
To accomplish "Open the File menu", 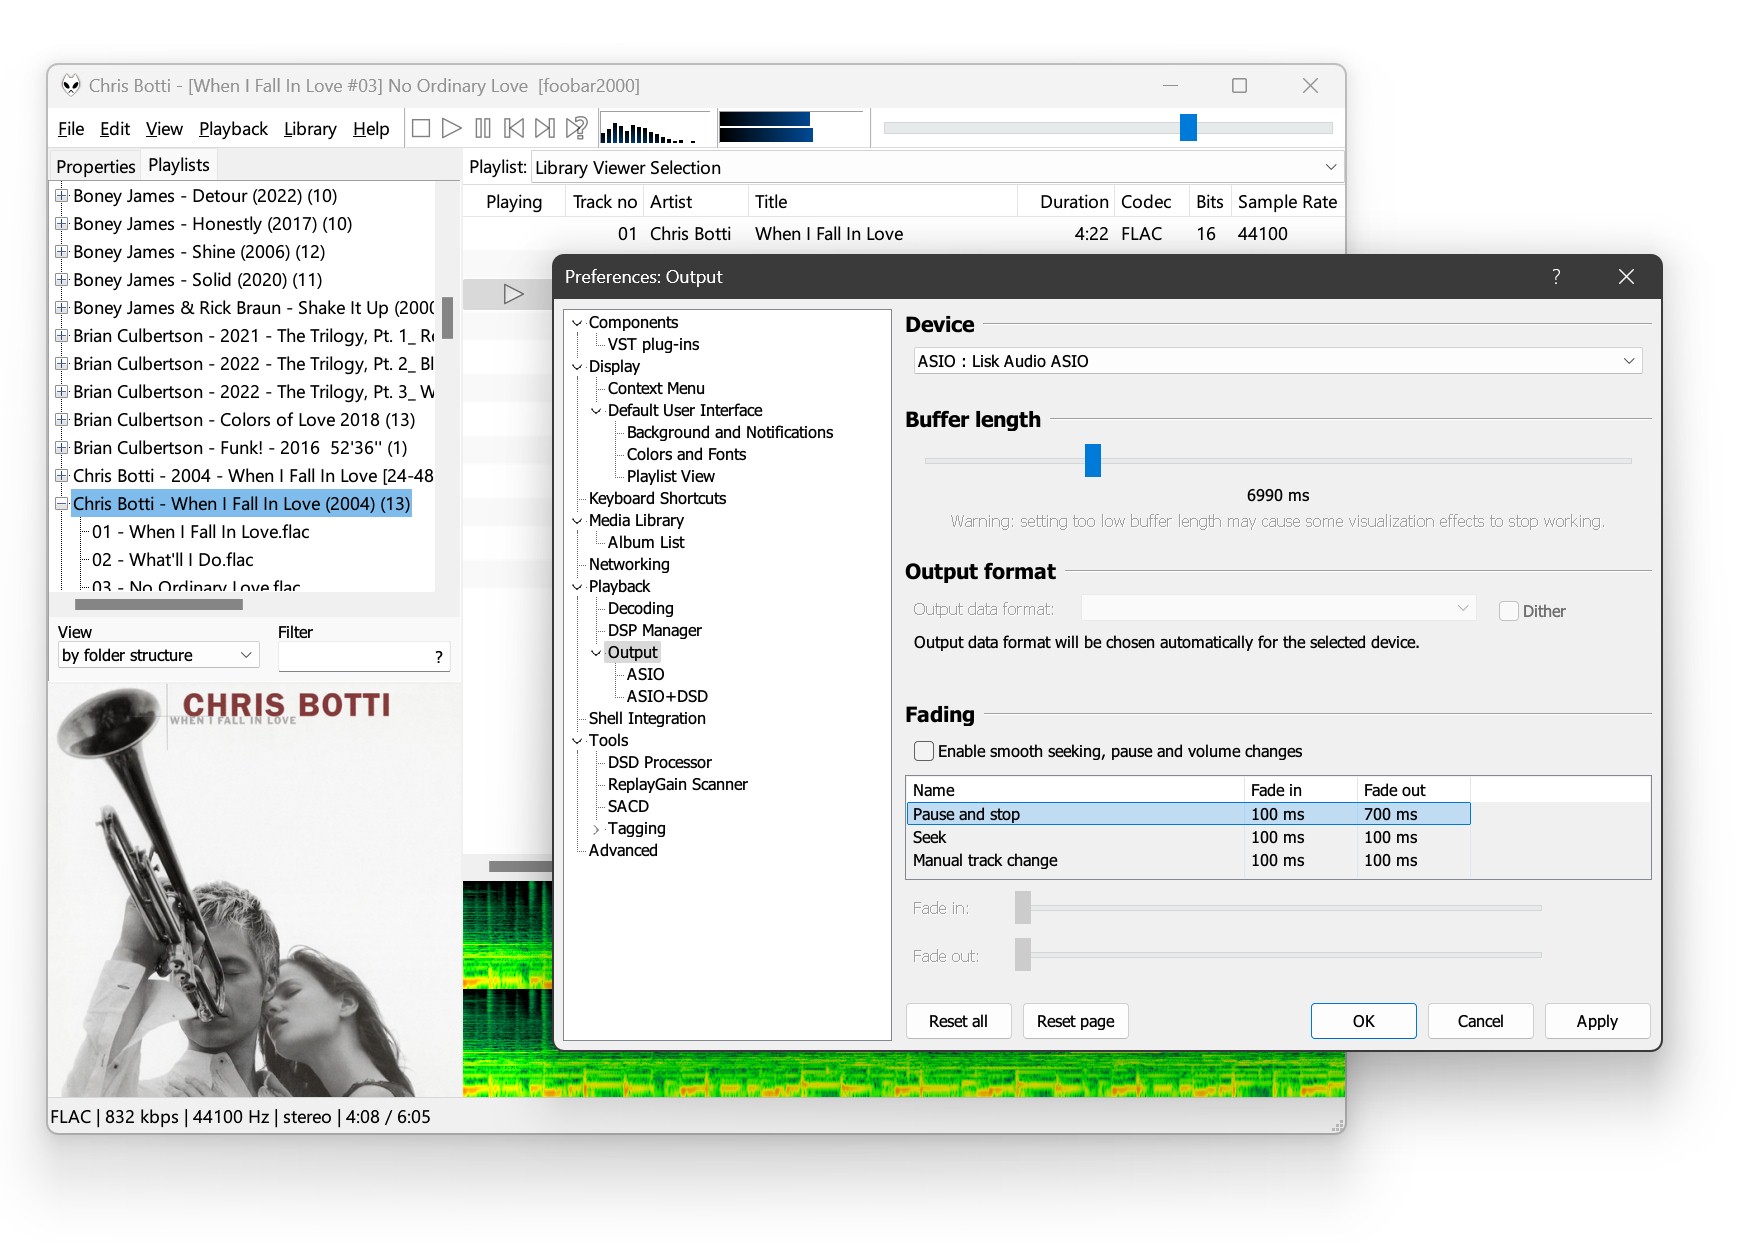I will pos(71,129).
